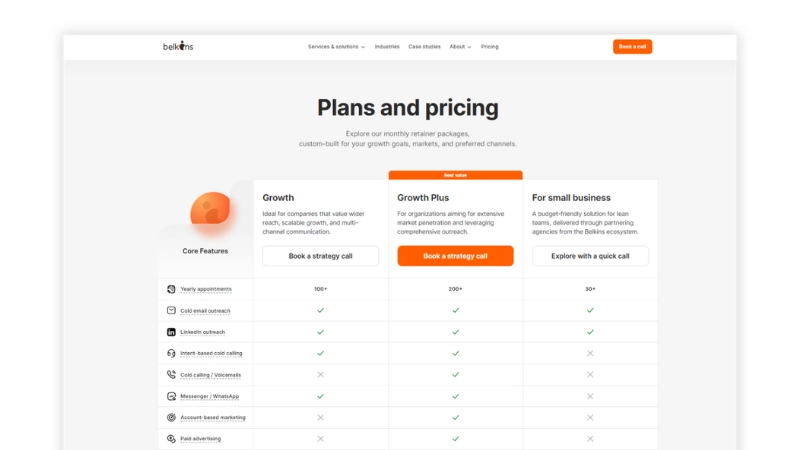The image size is (800, 450).
Task: Go to the Case studies page
Action: click(424, 47)
